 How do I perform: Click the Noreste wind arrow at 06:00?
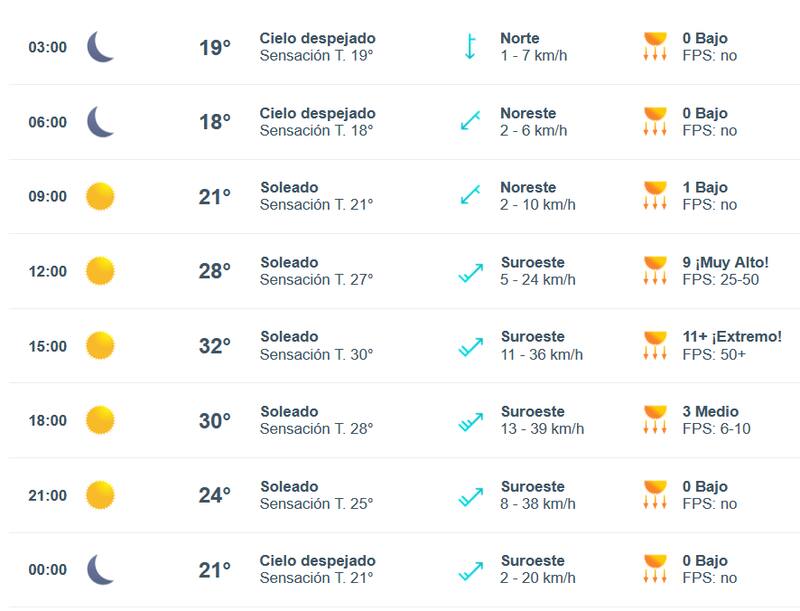(470, 122)
